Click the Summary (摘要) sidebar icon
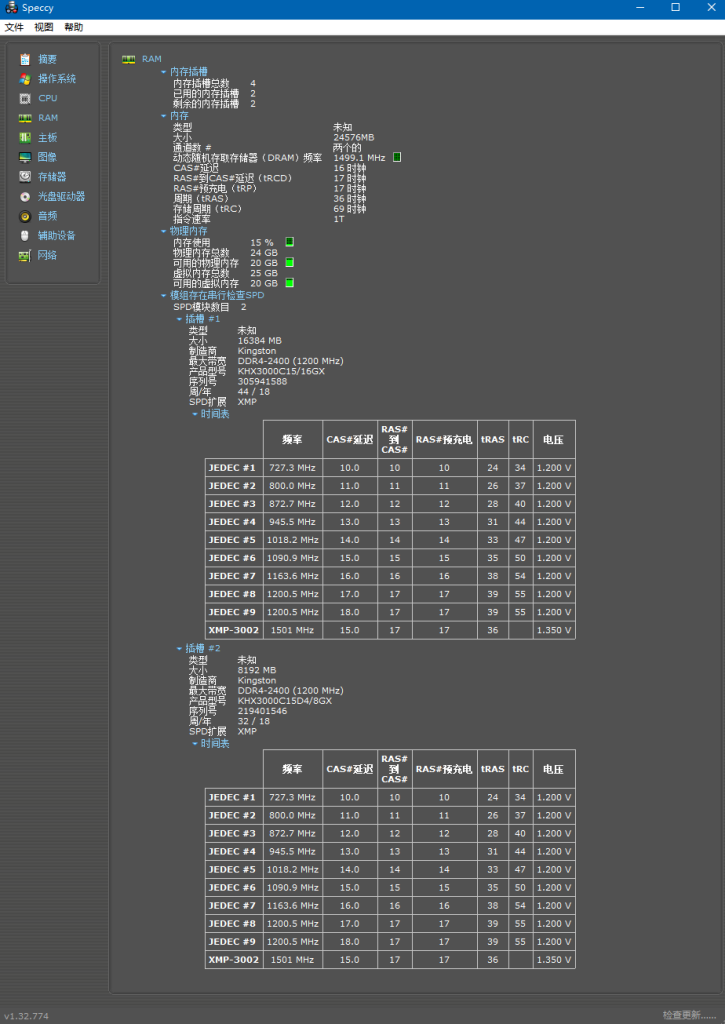This screenshot has width=725, height=1024. click(x=26, y=59)
